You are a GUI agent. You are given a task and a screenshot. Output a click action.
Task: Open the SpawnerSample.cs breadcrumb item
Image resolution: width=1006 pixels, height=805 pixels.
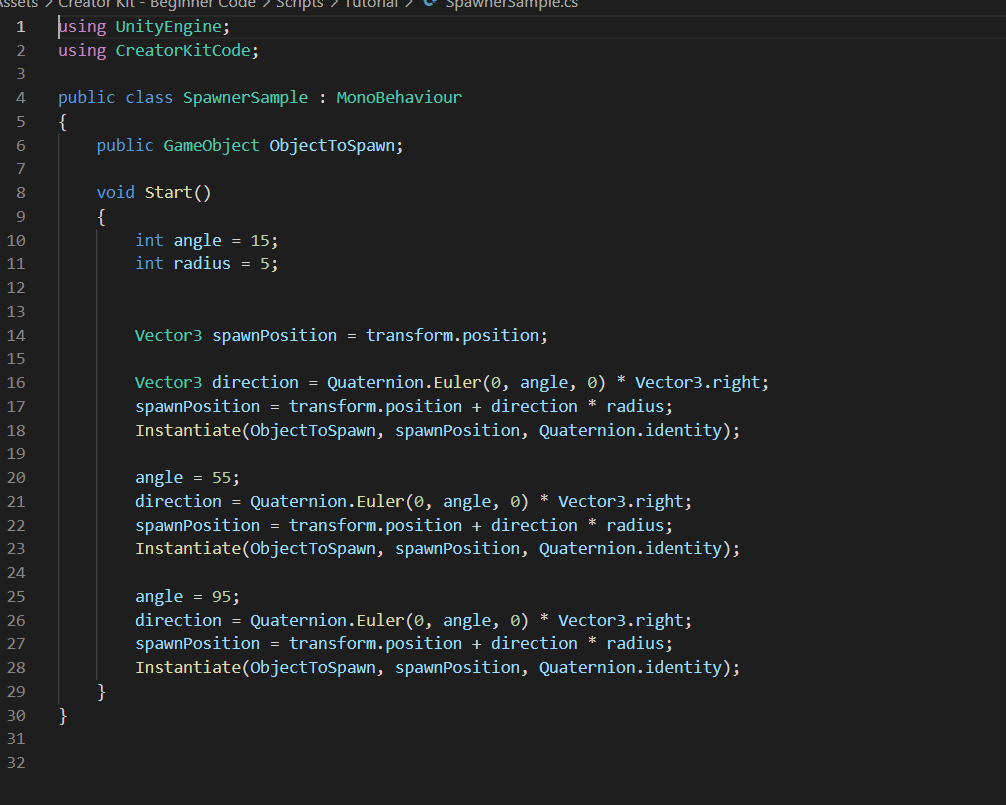[511, 4]
